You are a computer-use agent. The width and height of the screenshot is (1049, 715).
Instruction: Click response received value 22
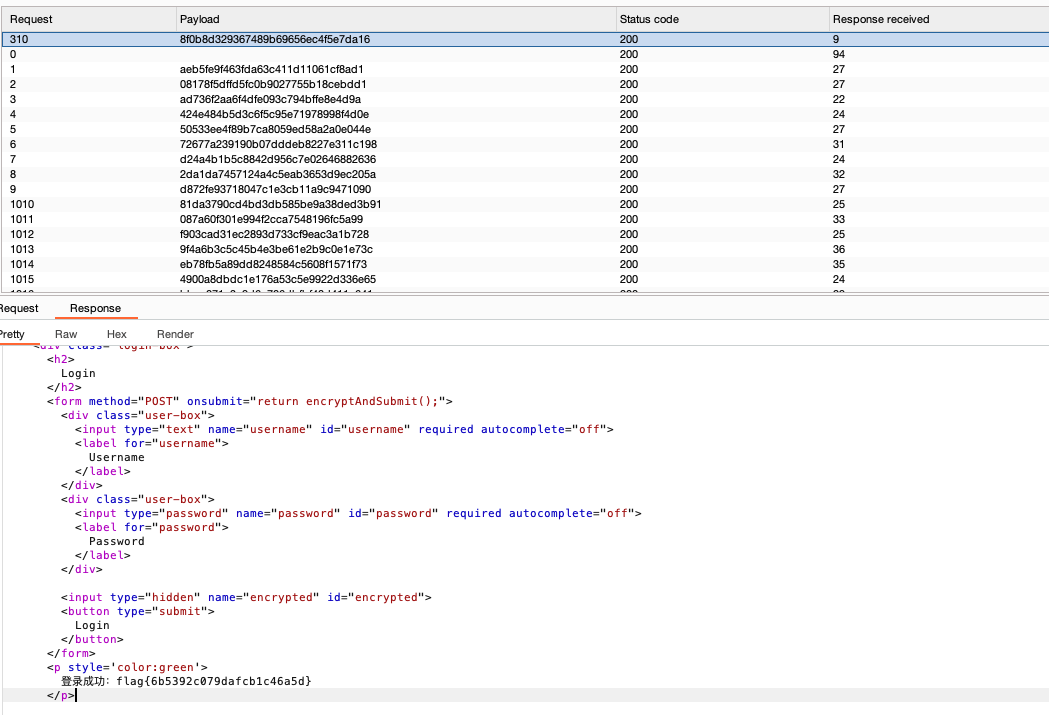(839, 99)
